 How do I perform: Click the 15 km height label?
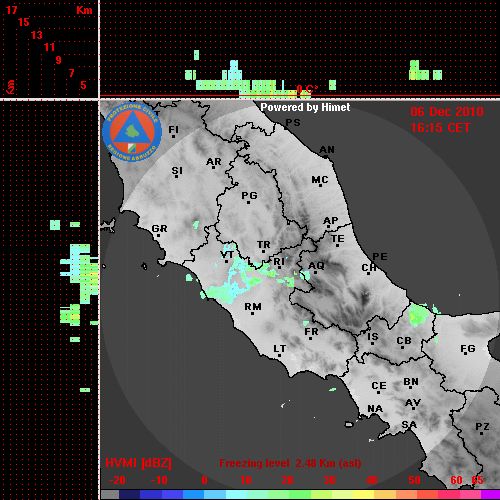click(x=24, y=22)
